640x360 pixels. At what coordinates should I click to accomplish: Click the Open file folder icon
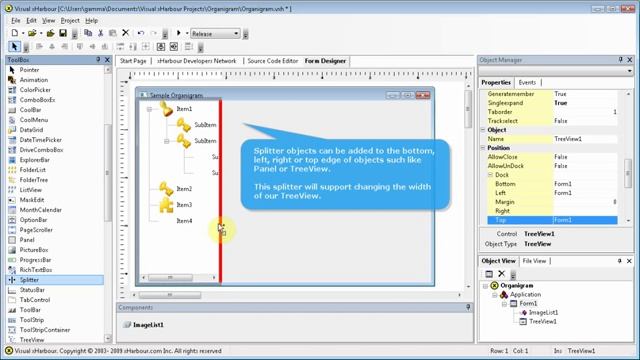click(32, 33)
